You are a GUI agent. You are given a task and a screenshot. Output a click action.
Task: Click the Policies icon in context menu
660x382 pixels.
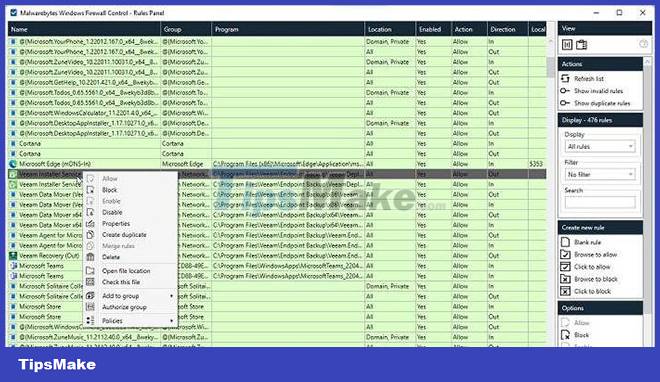coord(90,321)
